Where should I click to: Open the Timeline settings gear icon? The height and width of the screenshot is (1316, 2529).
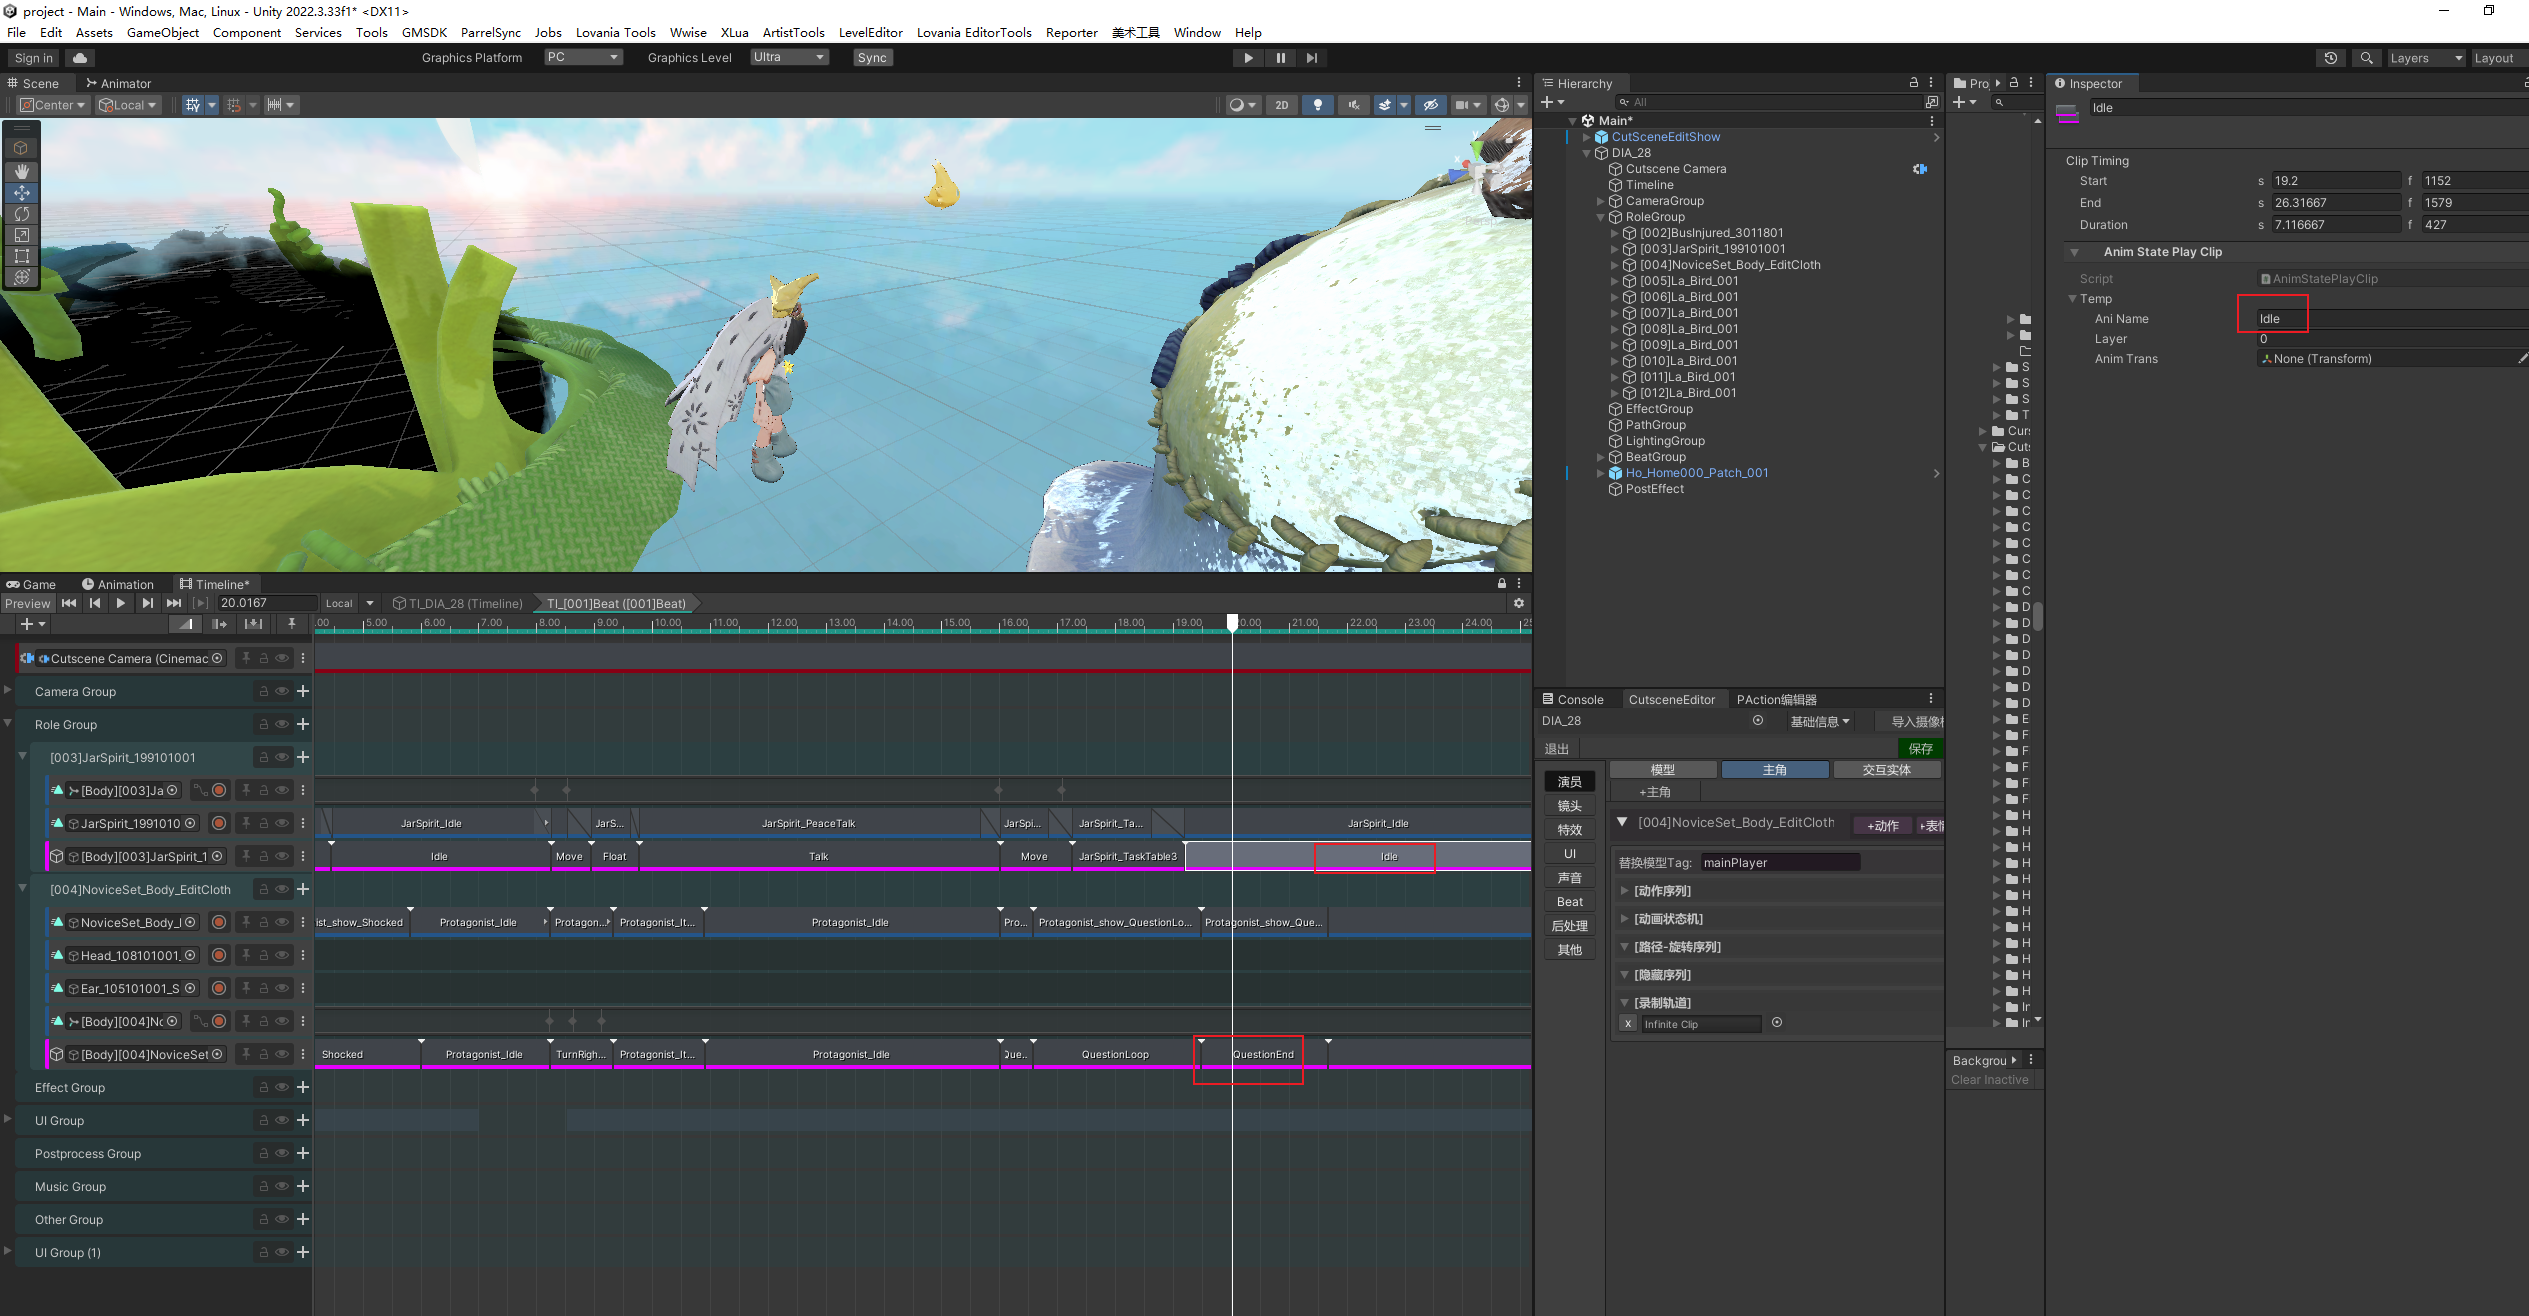coord(1518,603)
